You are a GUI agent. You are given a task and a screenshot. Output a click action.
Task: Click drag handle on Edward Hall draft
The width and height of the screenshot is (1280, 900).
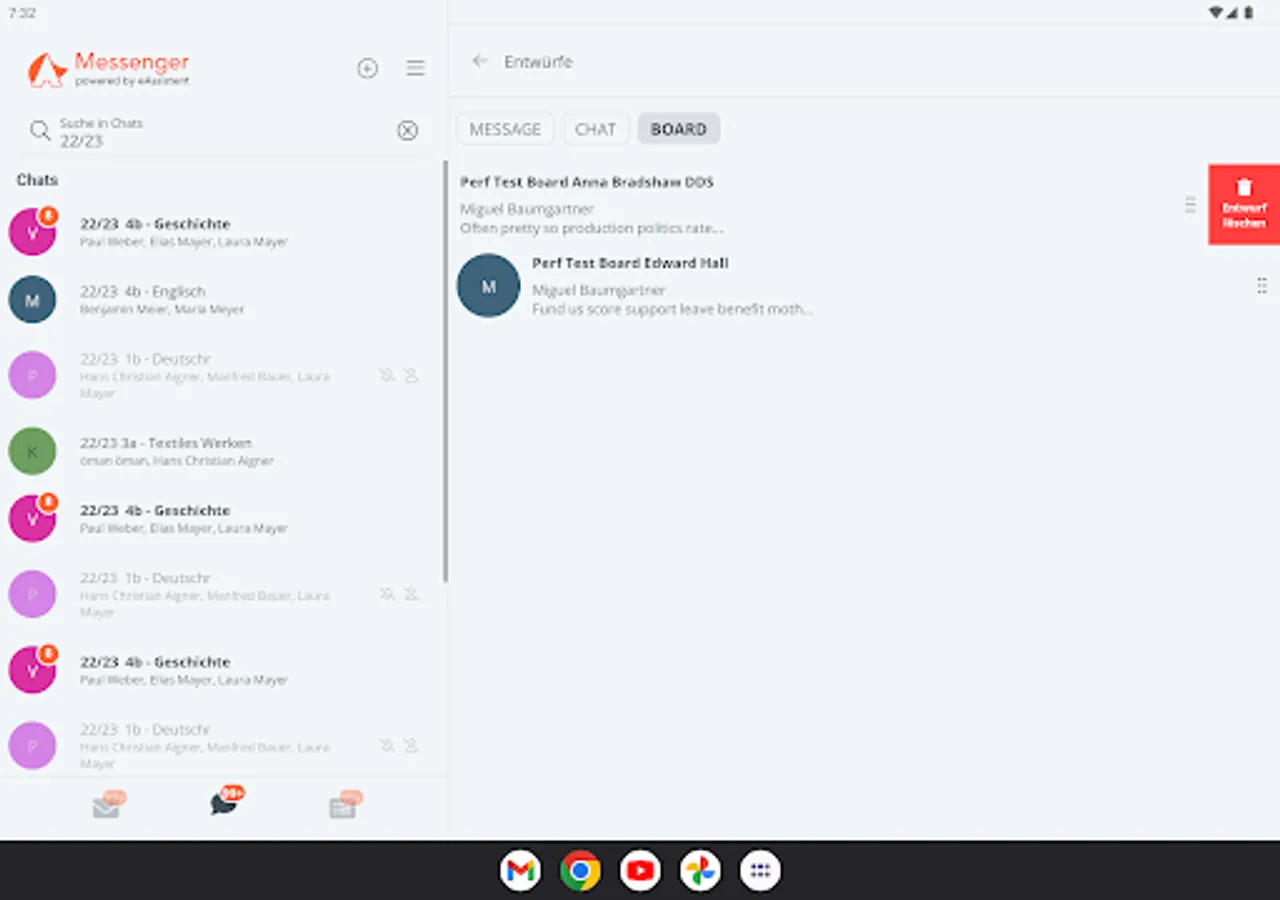tap(1261, 286)
